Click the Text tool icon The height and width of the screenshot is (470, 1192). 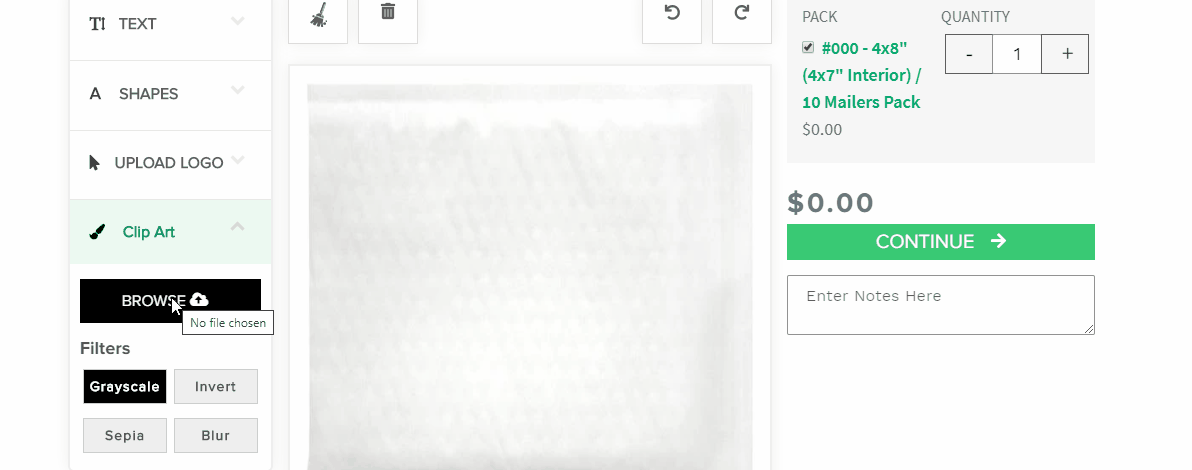(x=97, y=24)
